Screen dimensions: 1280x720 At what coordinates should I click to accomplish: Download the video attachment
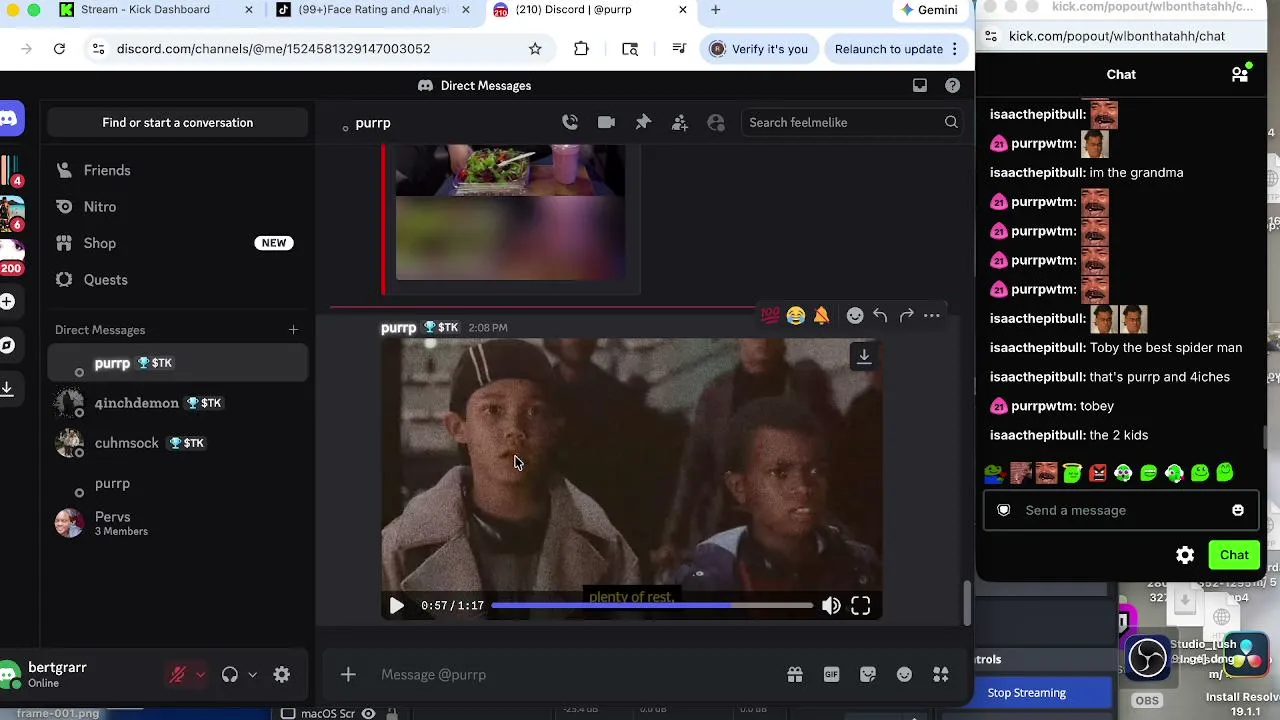(864, 356)
